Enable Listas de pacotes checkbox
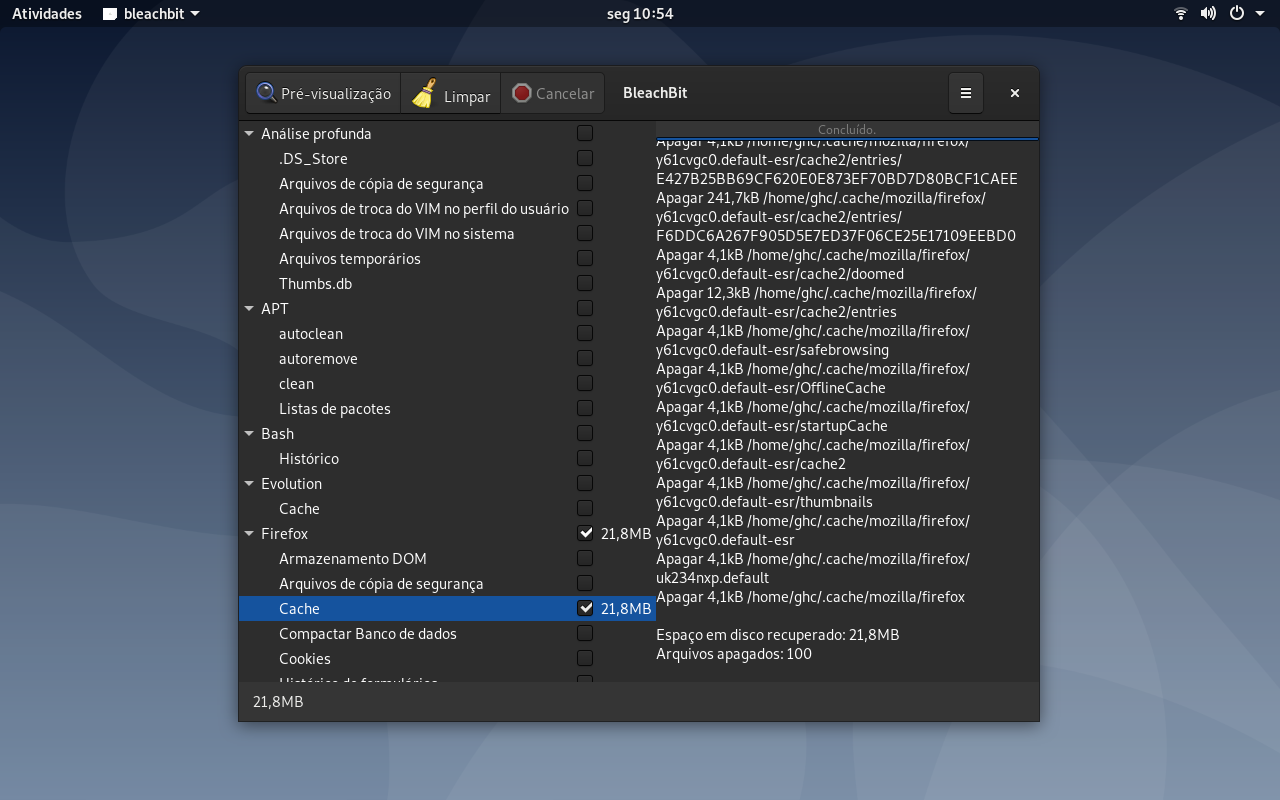The height and width of the screenshot is (800, 1280). (x=585, y=408)
